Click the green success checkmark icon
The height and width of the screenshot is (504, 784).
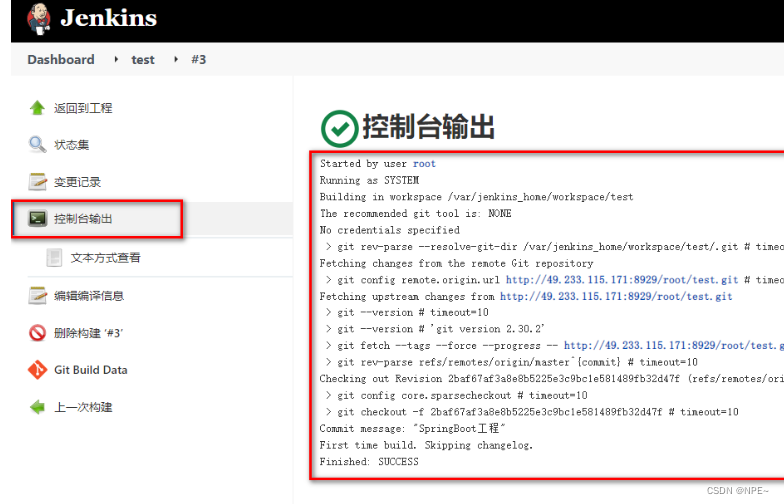pyautogui.click(x=340, y=128)
